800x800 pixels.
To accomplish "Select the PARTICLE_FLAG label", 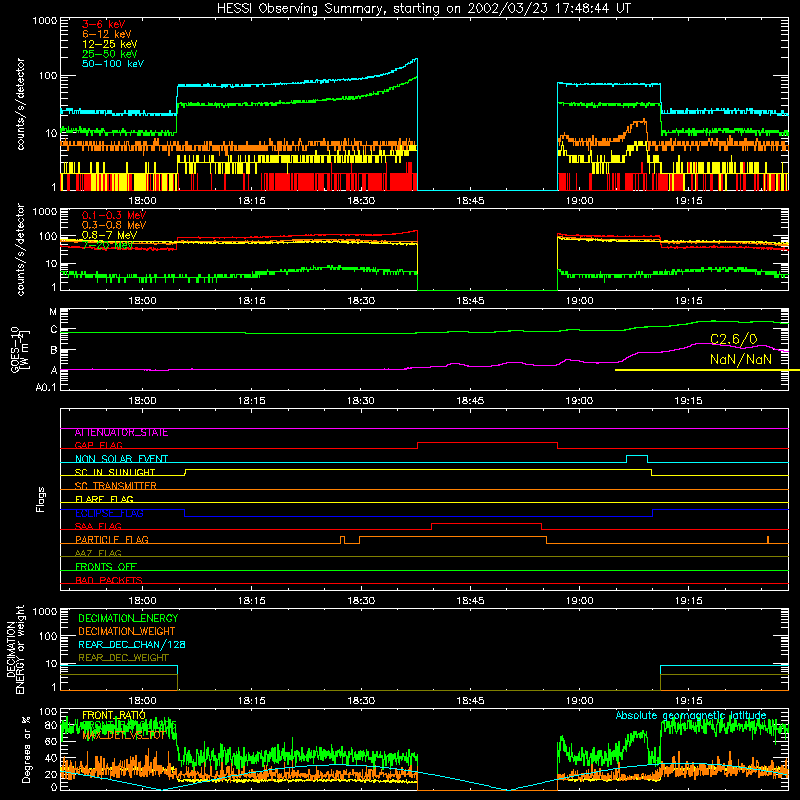I will (112, 539).
